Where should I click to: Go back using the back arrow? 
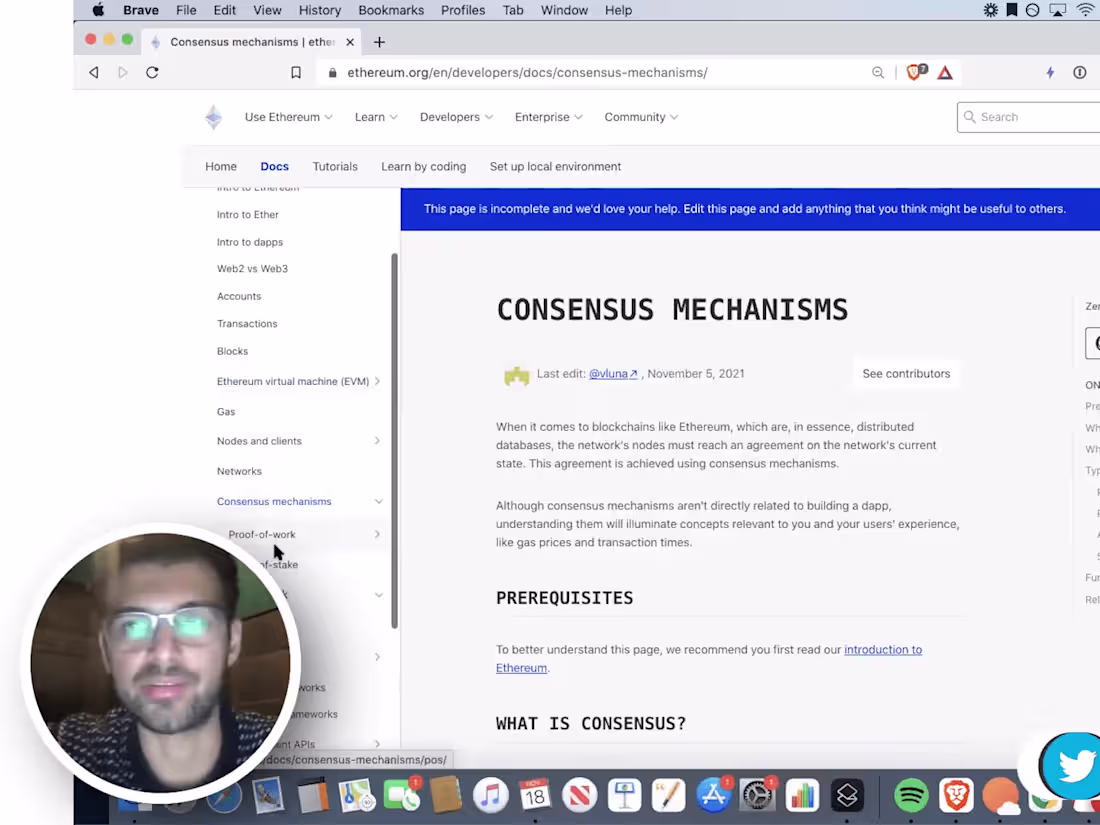pyautogui.click(x=94, y=72)
